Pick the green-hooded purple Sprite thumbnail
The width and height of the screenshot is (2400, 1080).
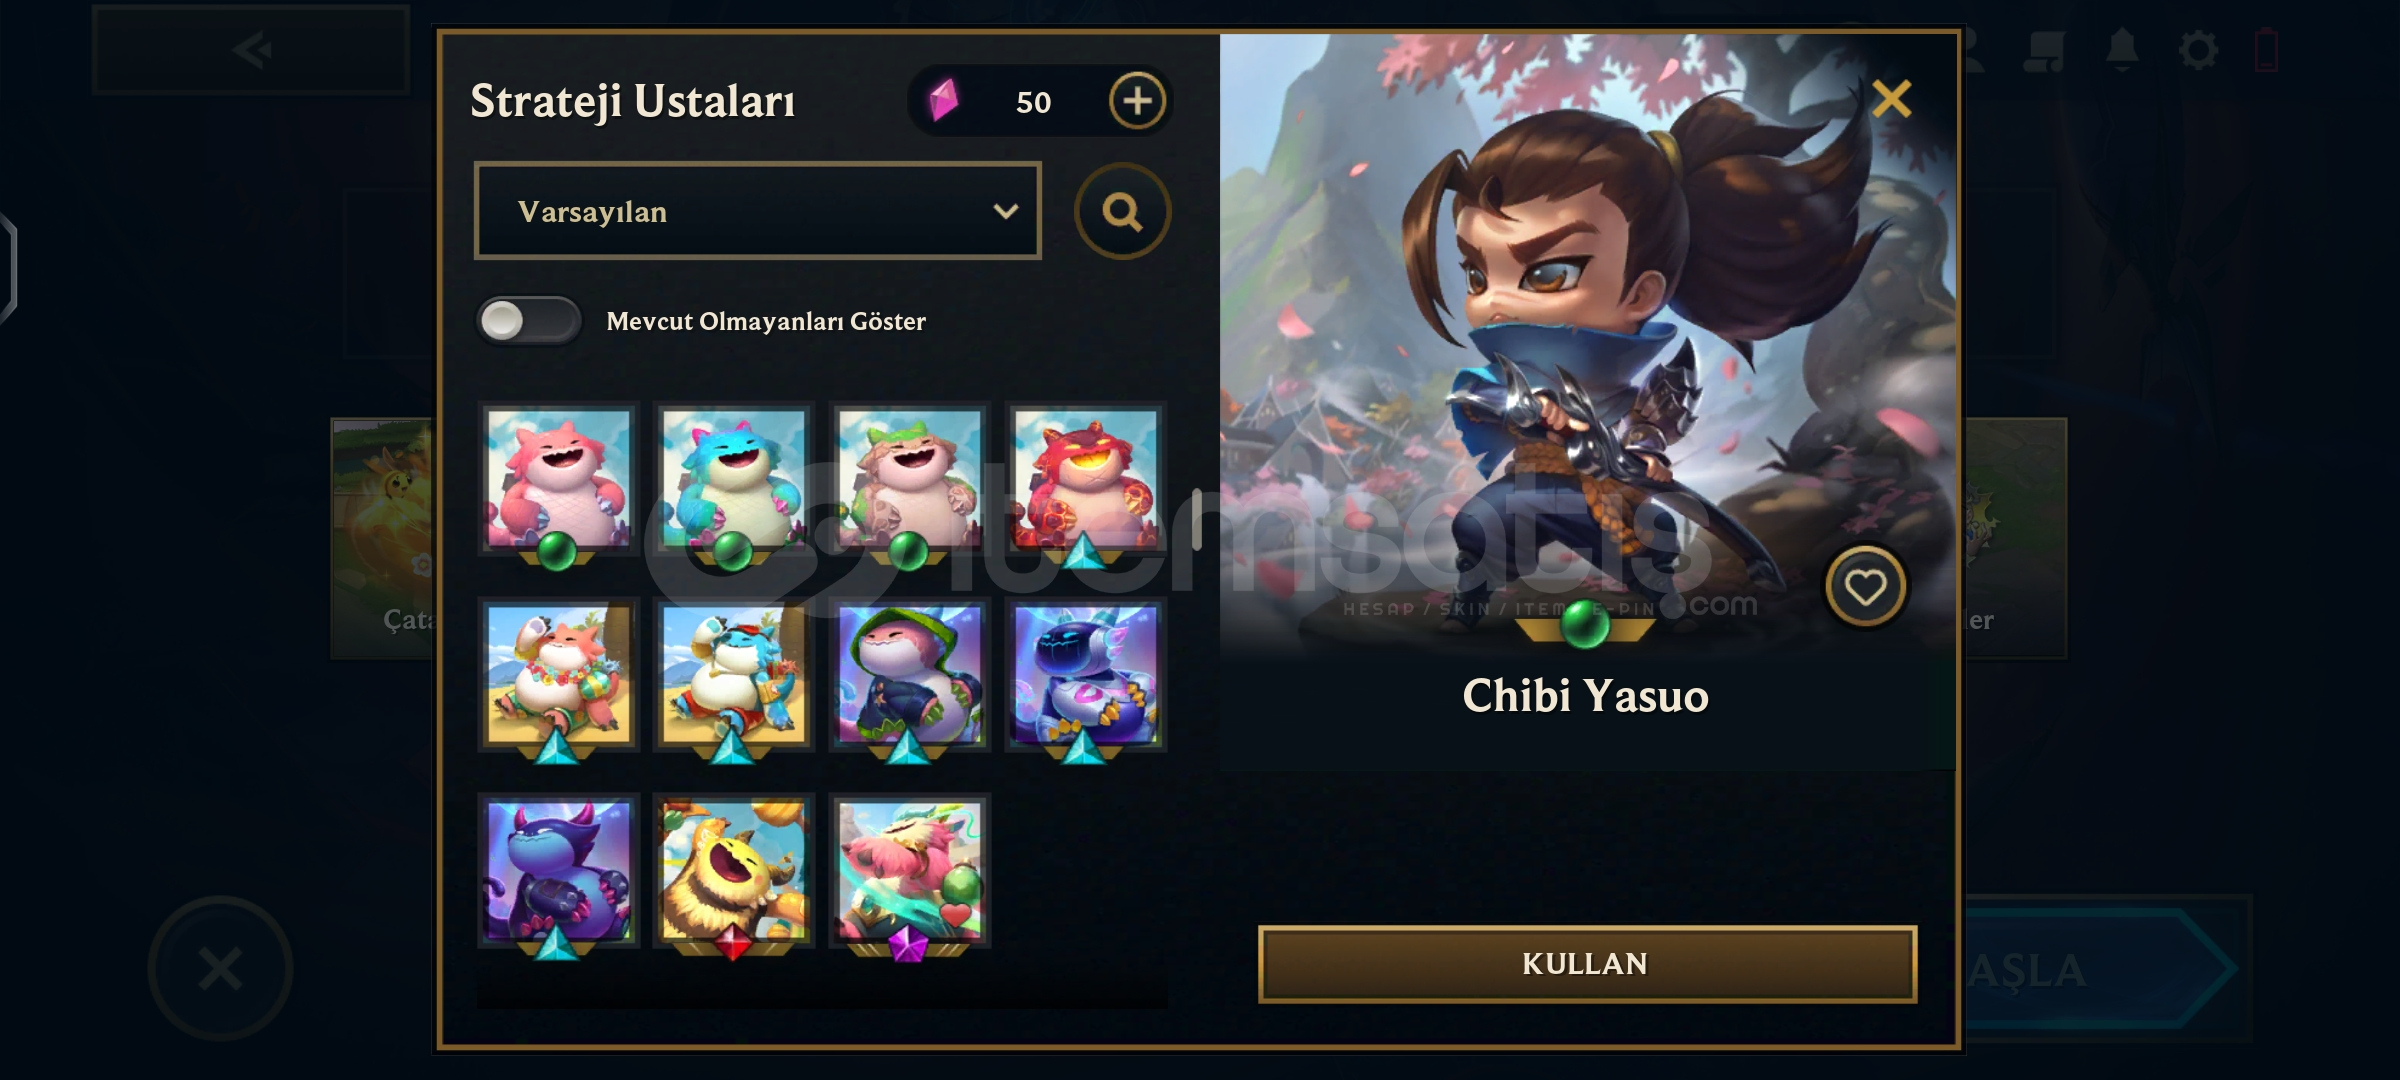[909, 675]
